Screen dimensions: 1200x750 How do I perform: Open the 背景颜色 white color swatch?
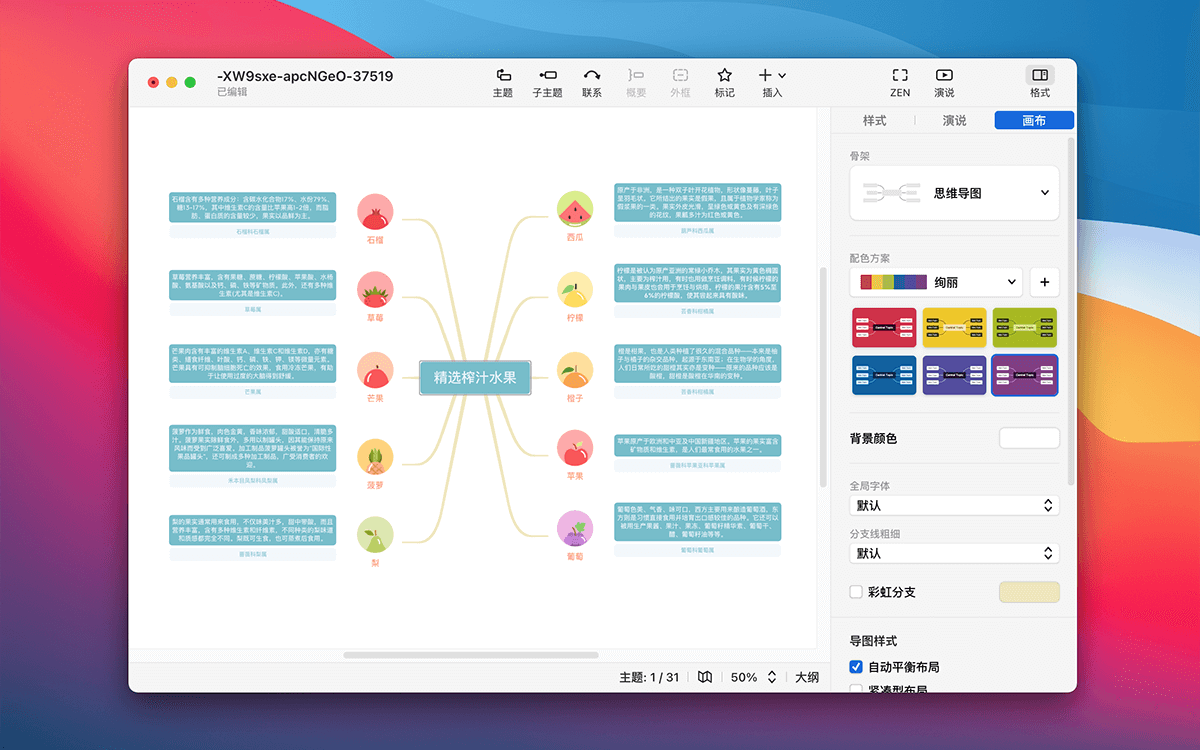1029,438
